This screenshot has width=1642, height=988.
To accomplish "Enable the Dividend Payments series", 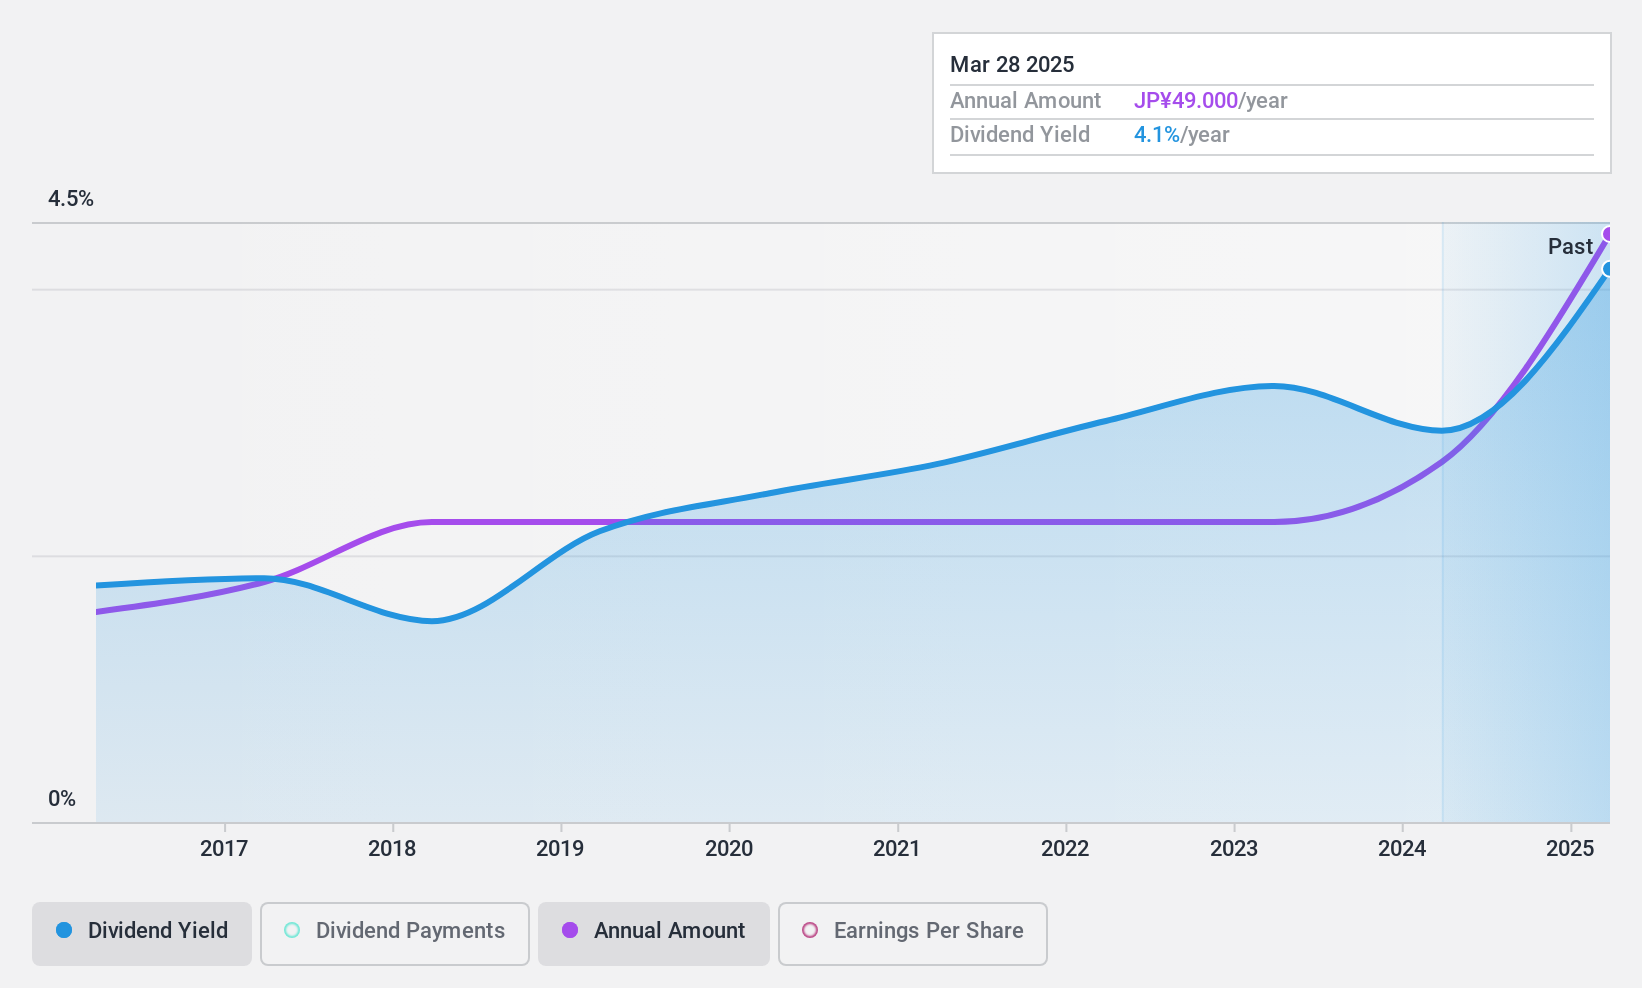I will pyautogui.click(x=395, y=934).
